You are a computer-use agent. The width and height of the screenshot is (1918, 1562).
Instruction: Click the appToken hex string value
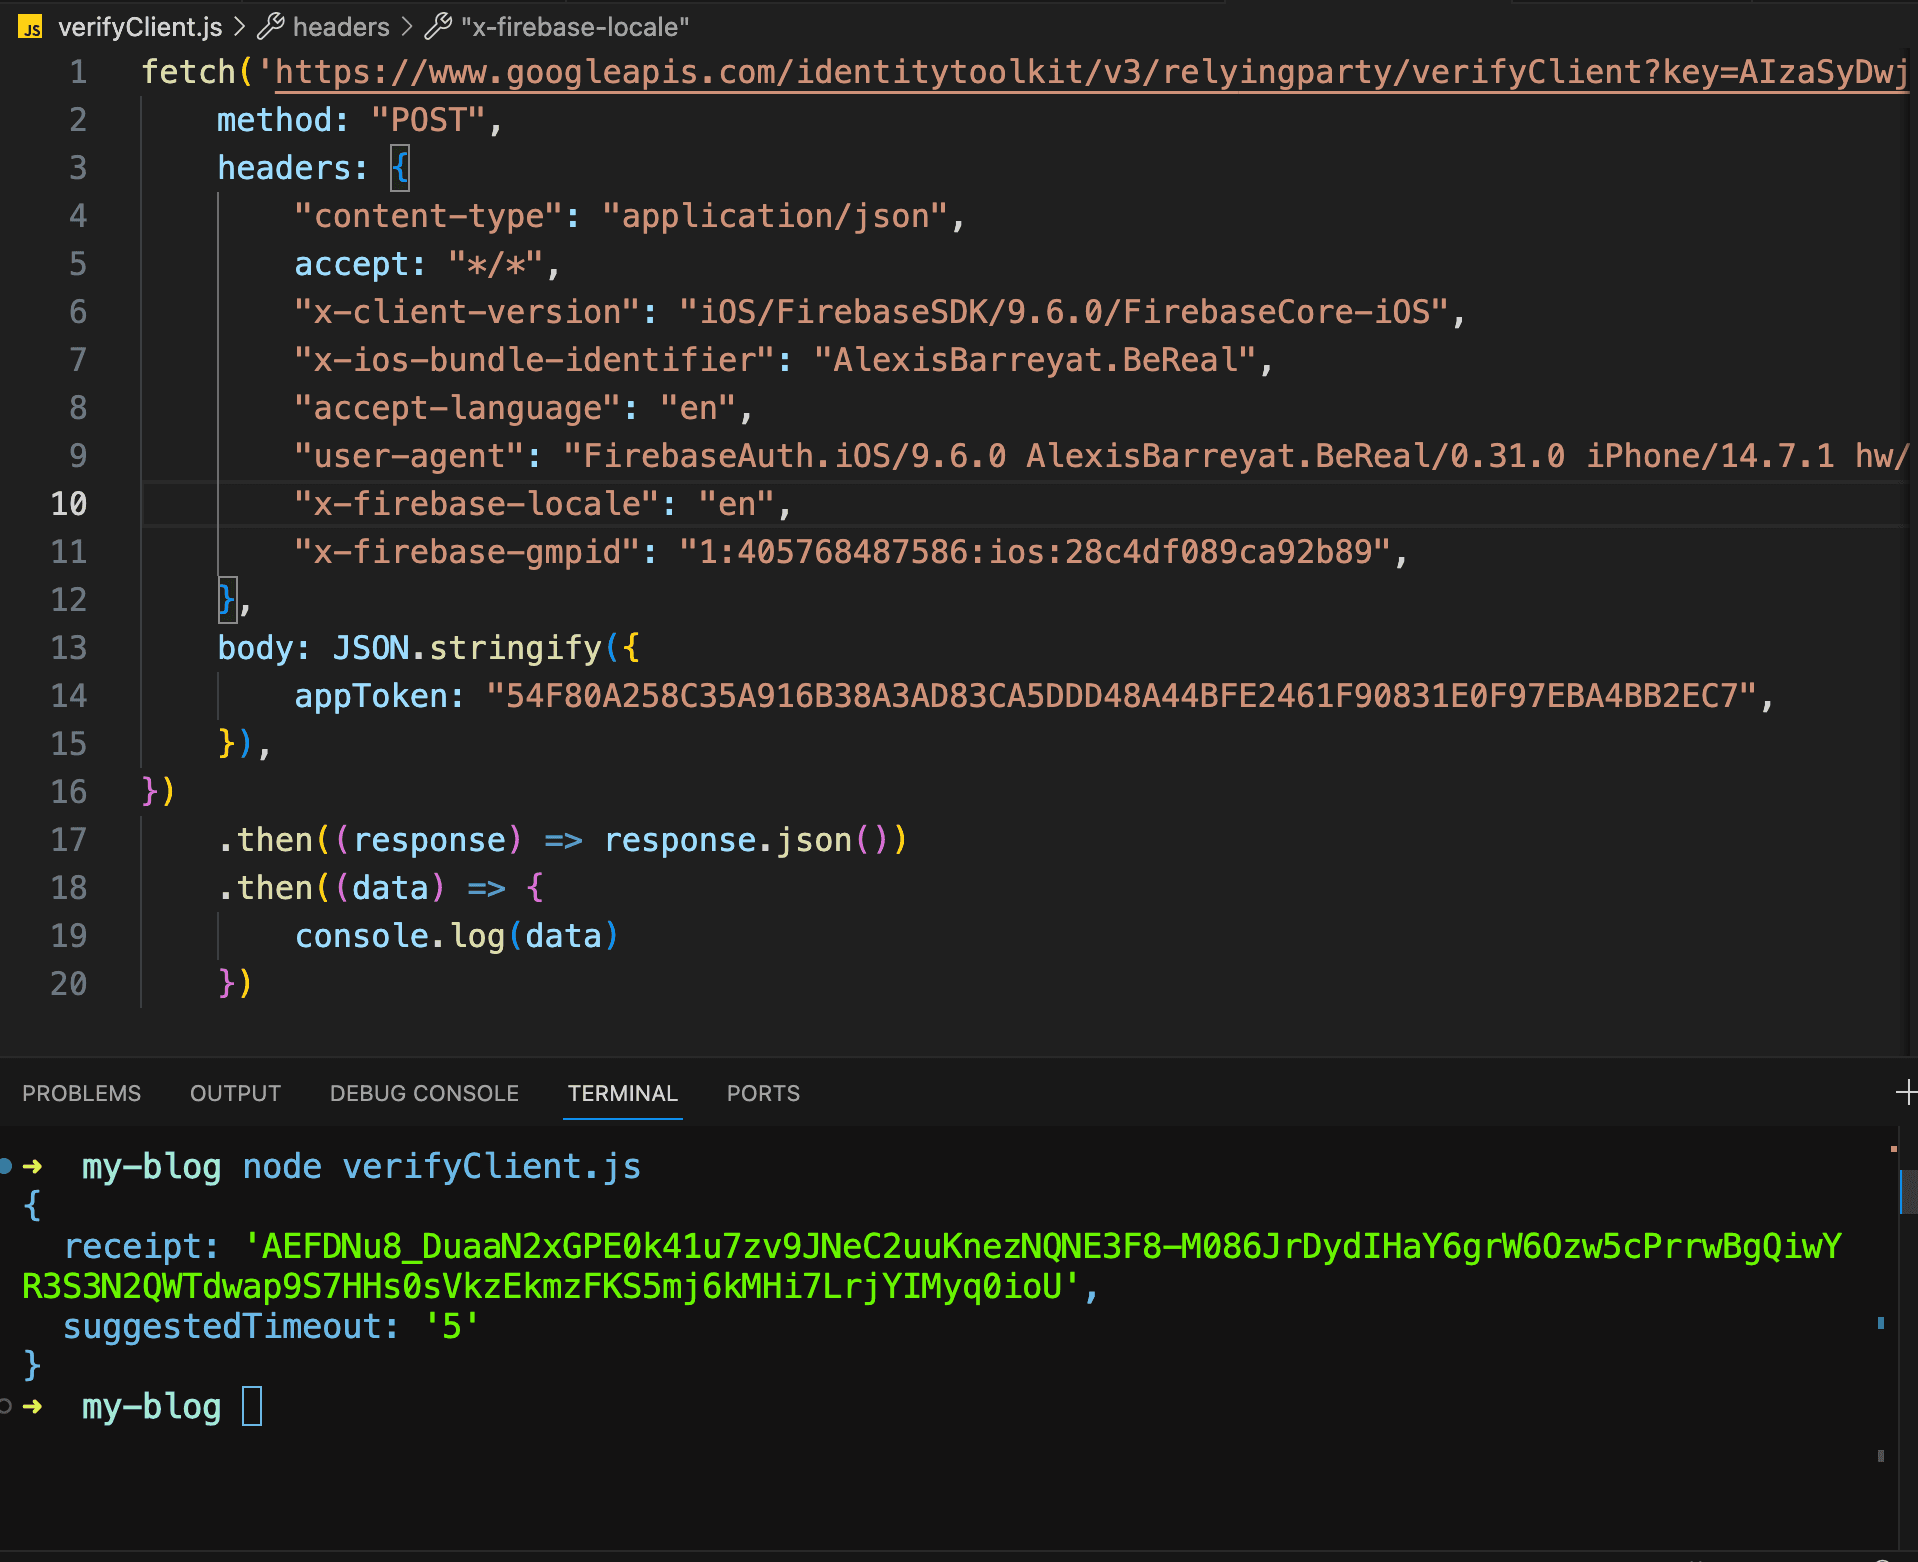[x=1121, y=696]
